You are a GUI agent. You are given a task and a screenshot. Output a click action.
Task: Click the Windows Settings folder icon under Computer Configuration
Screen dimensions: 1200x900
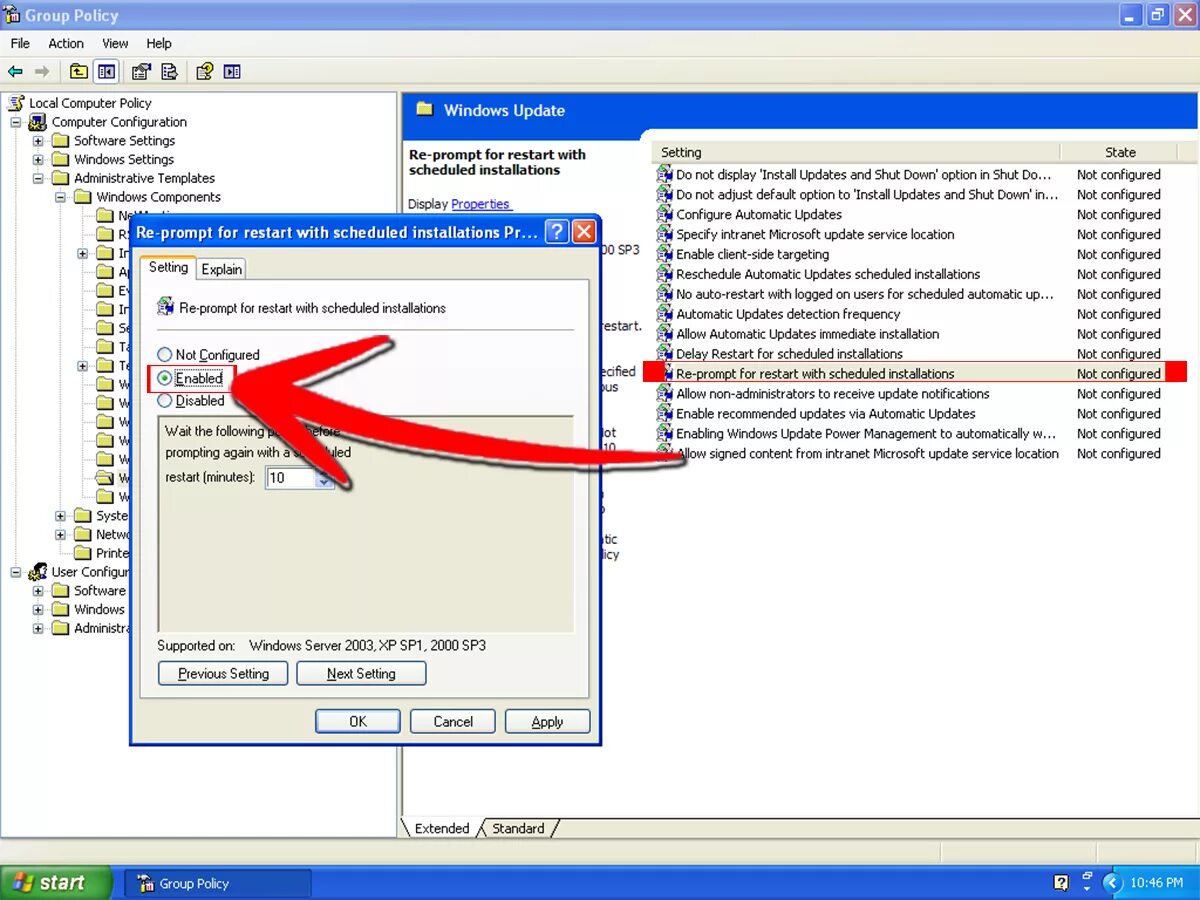pos(60,159)
